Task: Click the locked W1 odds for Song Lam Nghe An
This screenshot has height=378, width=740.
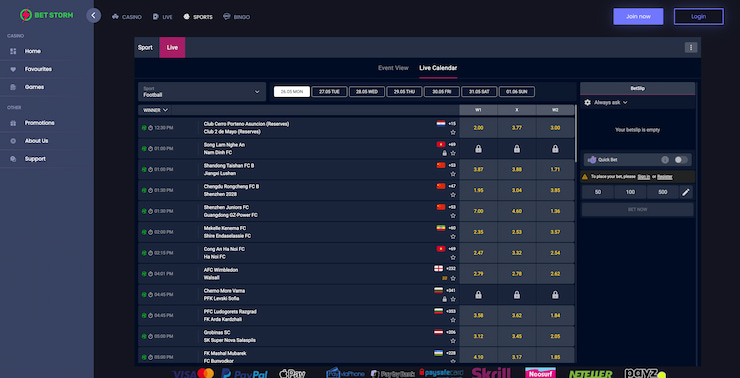Action: point(478,149)
